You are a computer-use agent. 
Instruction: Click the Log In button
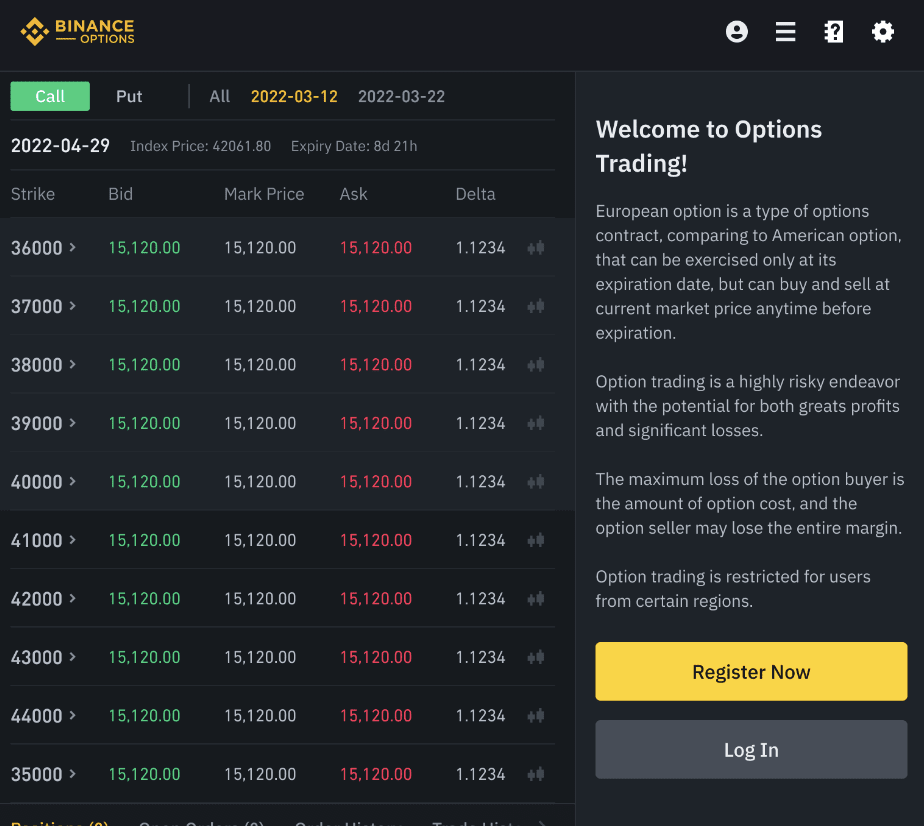coord(751,750)
